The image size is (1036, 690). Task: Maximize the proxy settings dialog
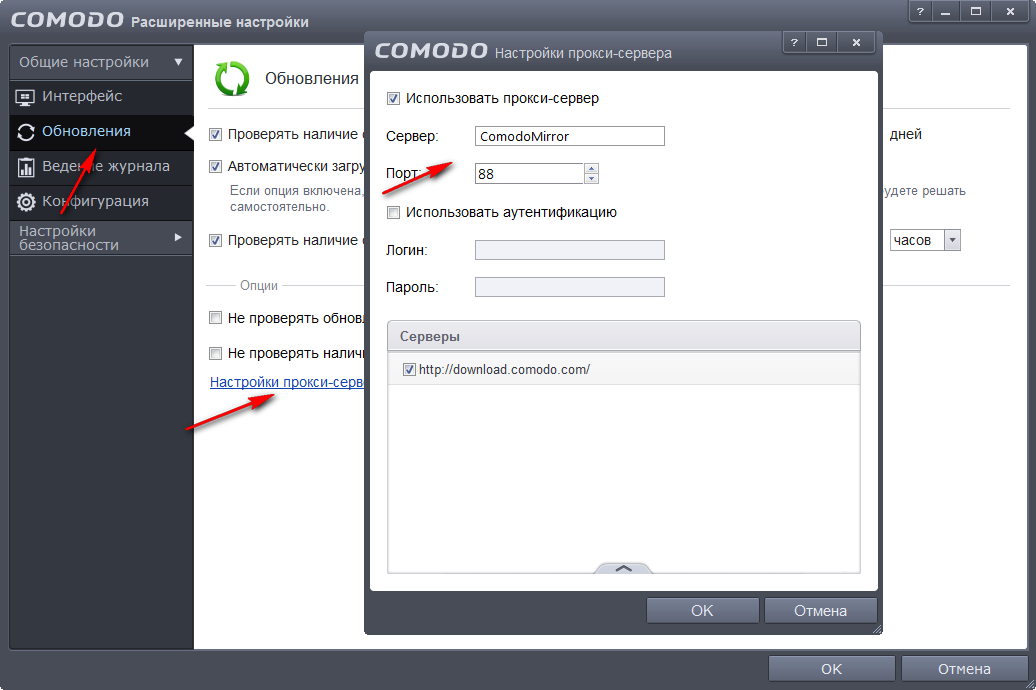(822, 42)
